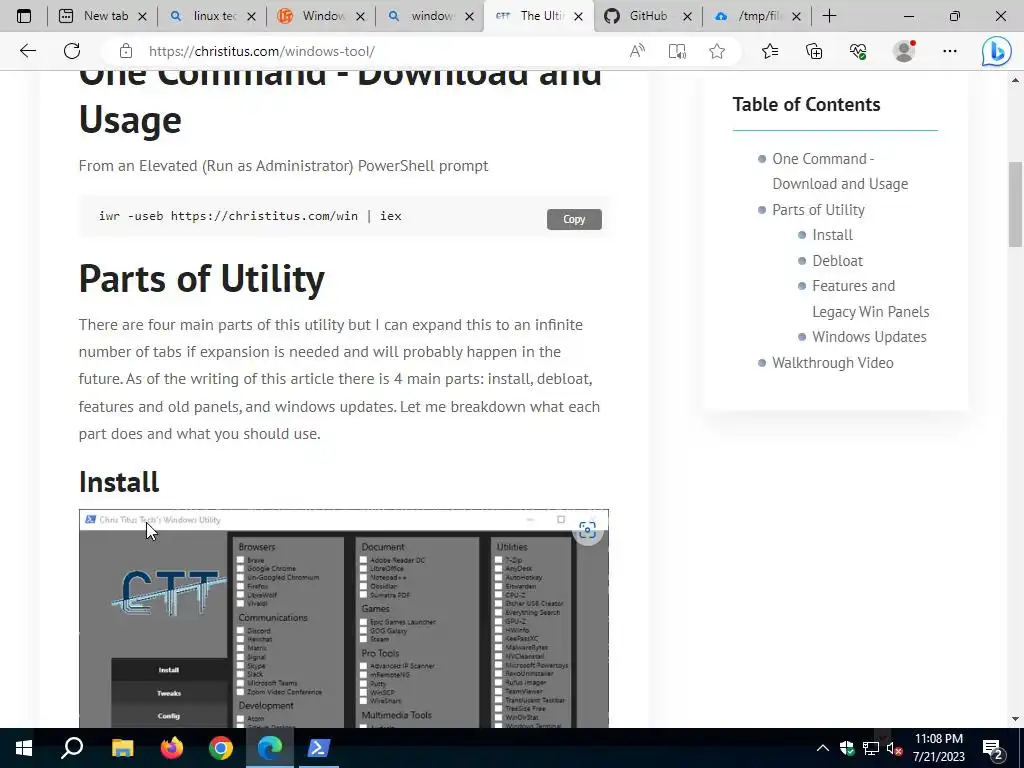Switch to the /tmp/file tab
Viewport: 1024px width, 768px height.
tap(759, 16)
